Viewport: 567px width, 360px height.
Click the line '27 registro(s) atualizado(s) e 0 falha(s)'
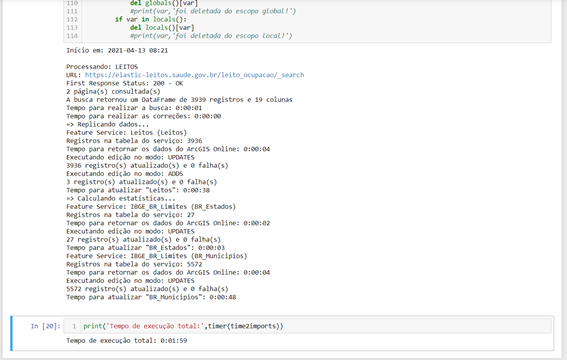(144, 239)
